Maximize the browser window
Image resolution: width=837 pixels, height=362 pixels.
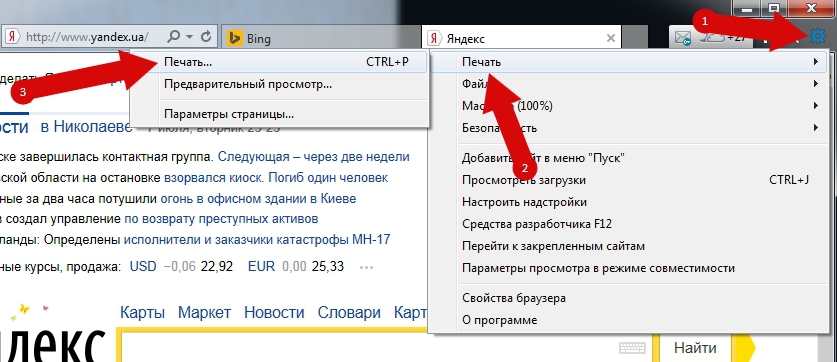point(774,9)
